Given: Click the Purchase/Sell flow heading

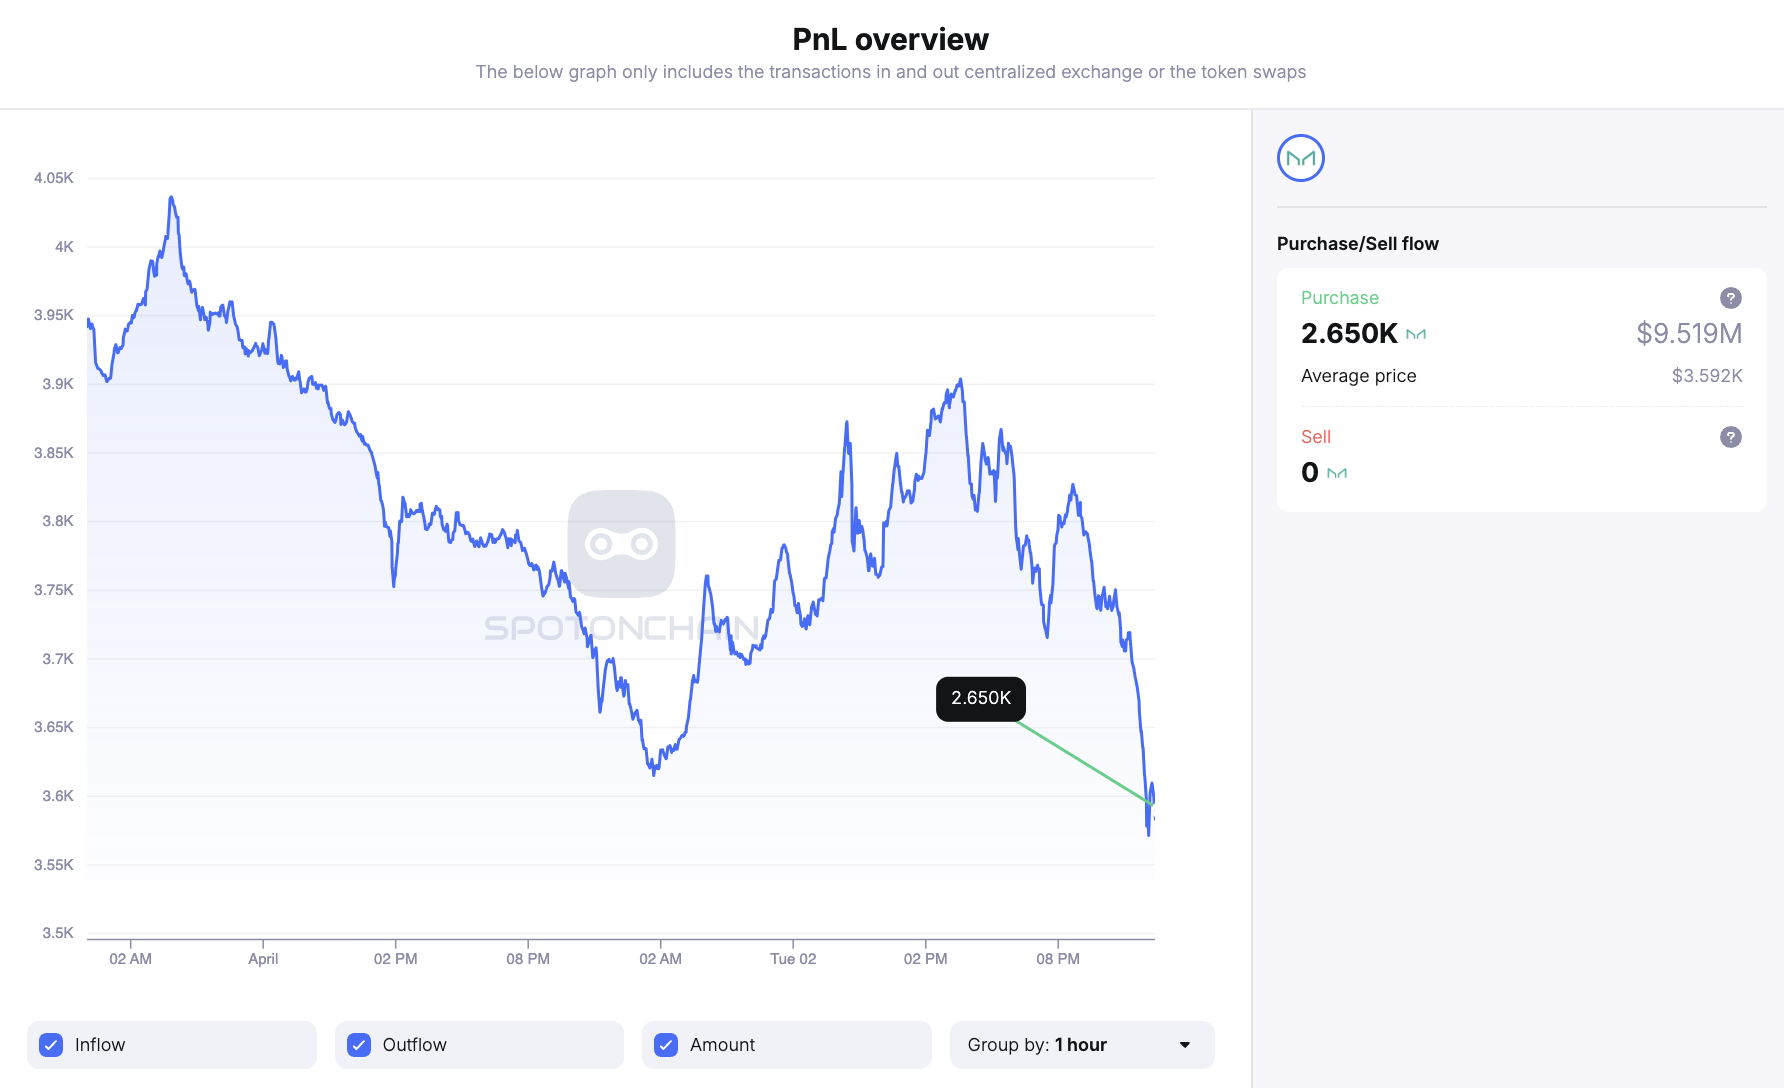Looking at the screenshot, I should 1357,244.
